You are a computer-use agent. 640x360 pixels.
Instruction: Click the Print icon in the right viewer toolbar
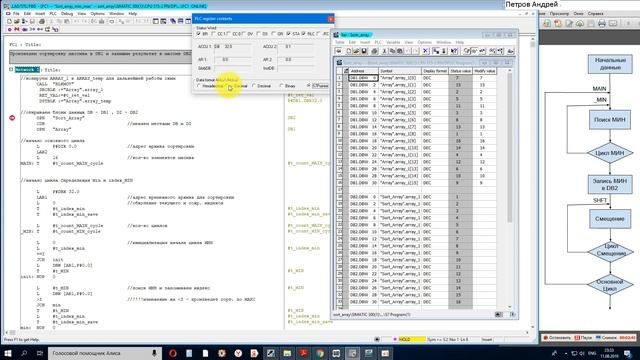pyautogui.click(x=602, y=24)
